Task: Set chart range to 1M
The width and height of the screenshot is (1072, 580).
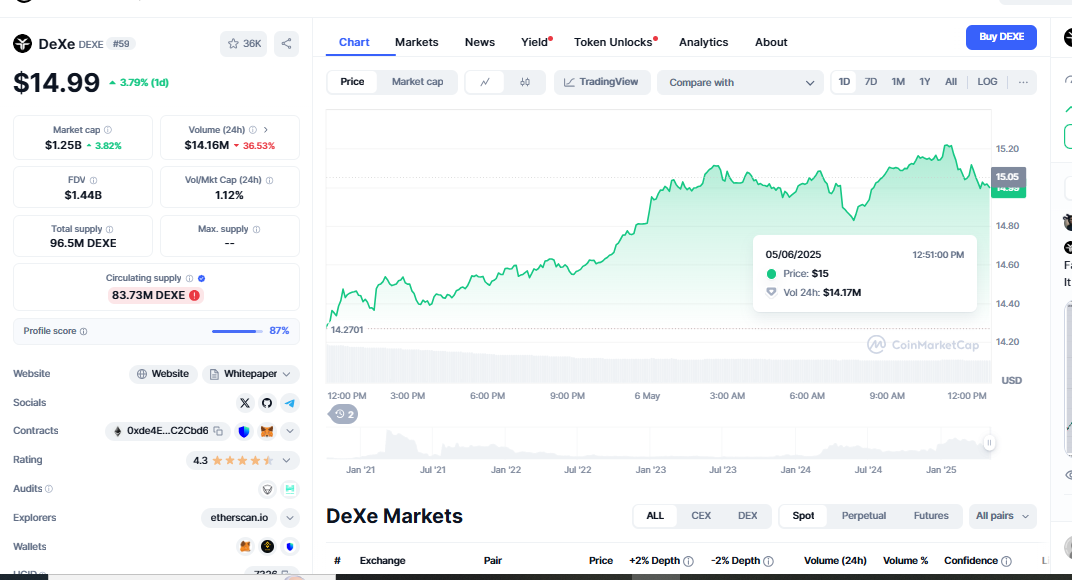Action: click(898, 82)
